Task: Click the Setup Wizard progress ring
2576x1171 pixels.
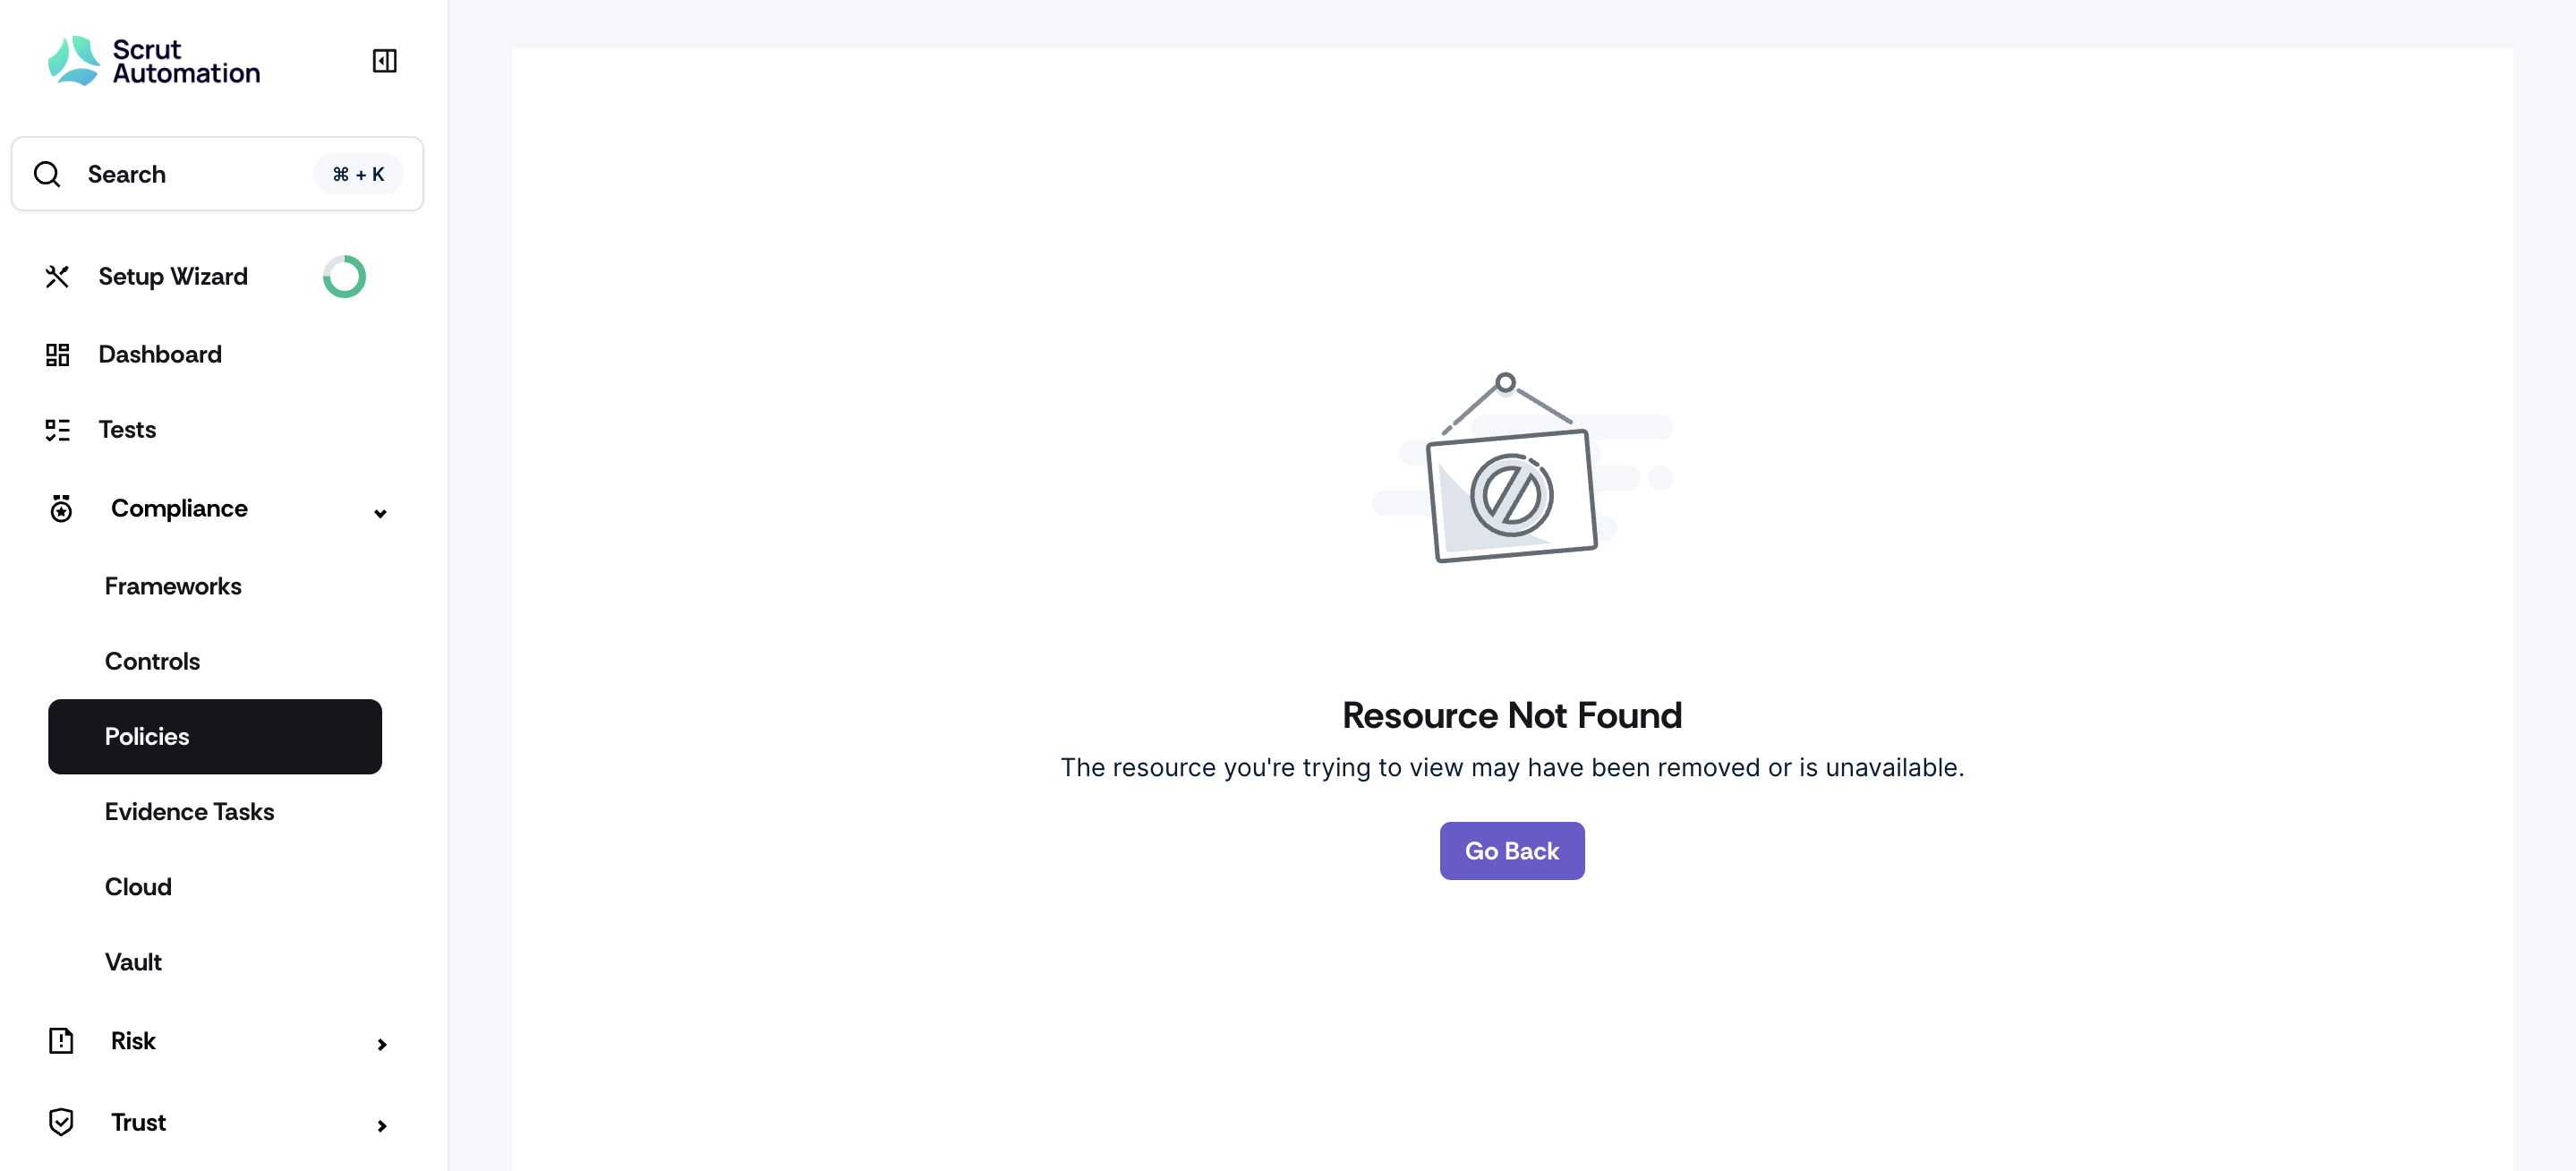Action: (344, 276)
